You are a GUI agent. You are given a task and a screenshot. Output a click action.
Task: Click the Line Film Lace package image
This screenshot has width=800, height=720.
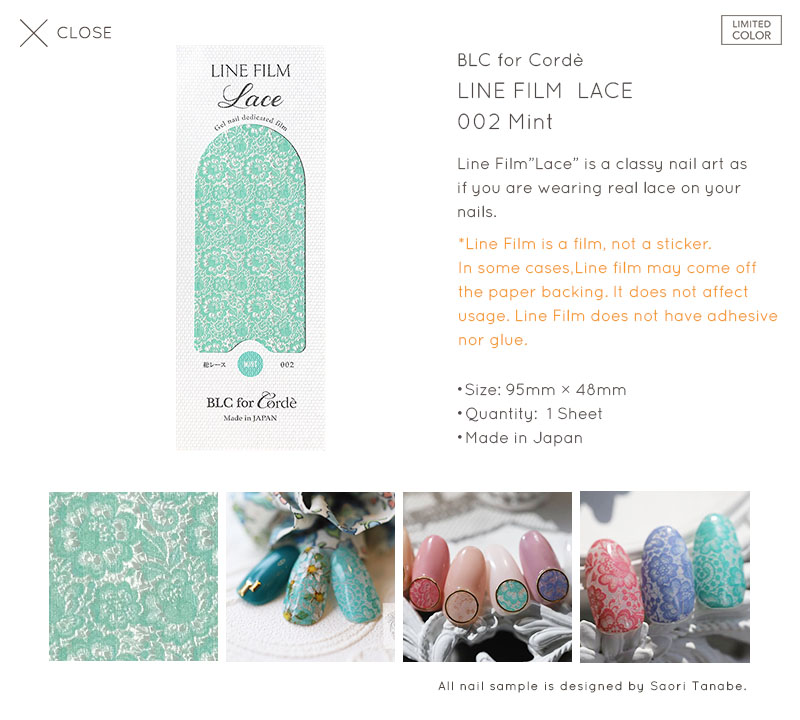click(x=251, y=247)
